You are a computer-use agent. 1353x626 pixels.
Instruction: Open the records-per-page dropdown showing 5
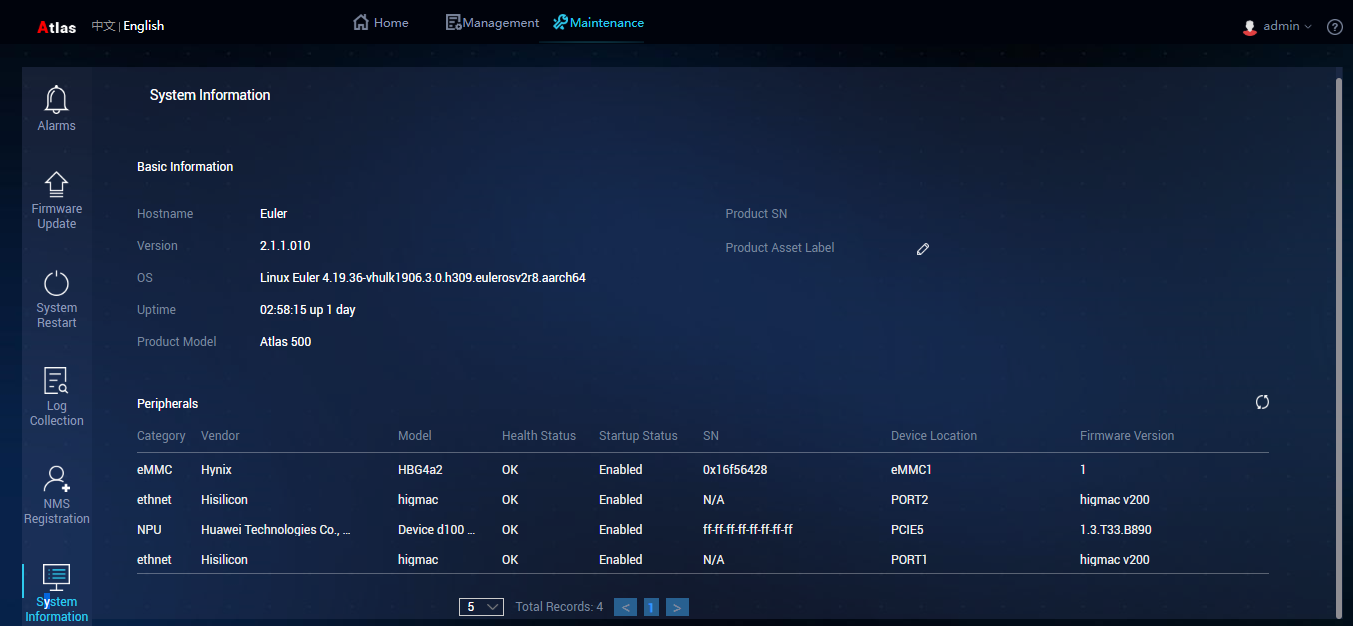[x=481, y=607]
